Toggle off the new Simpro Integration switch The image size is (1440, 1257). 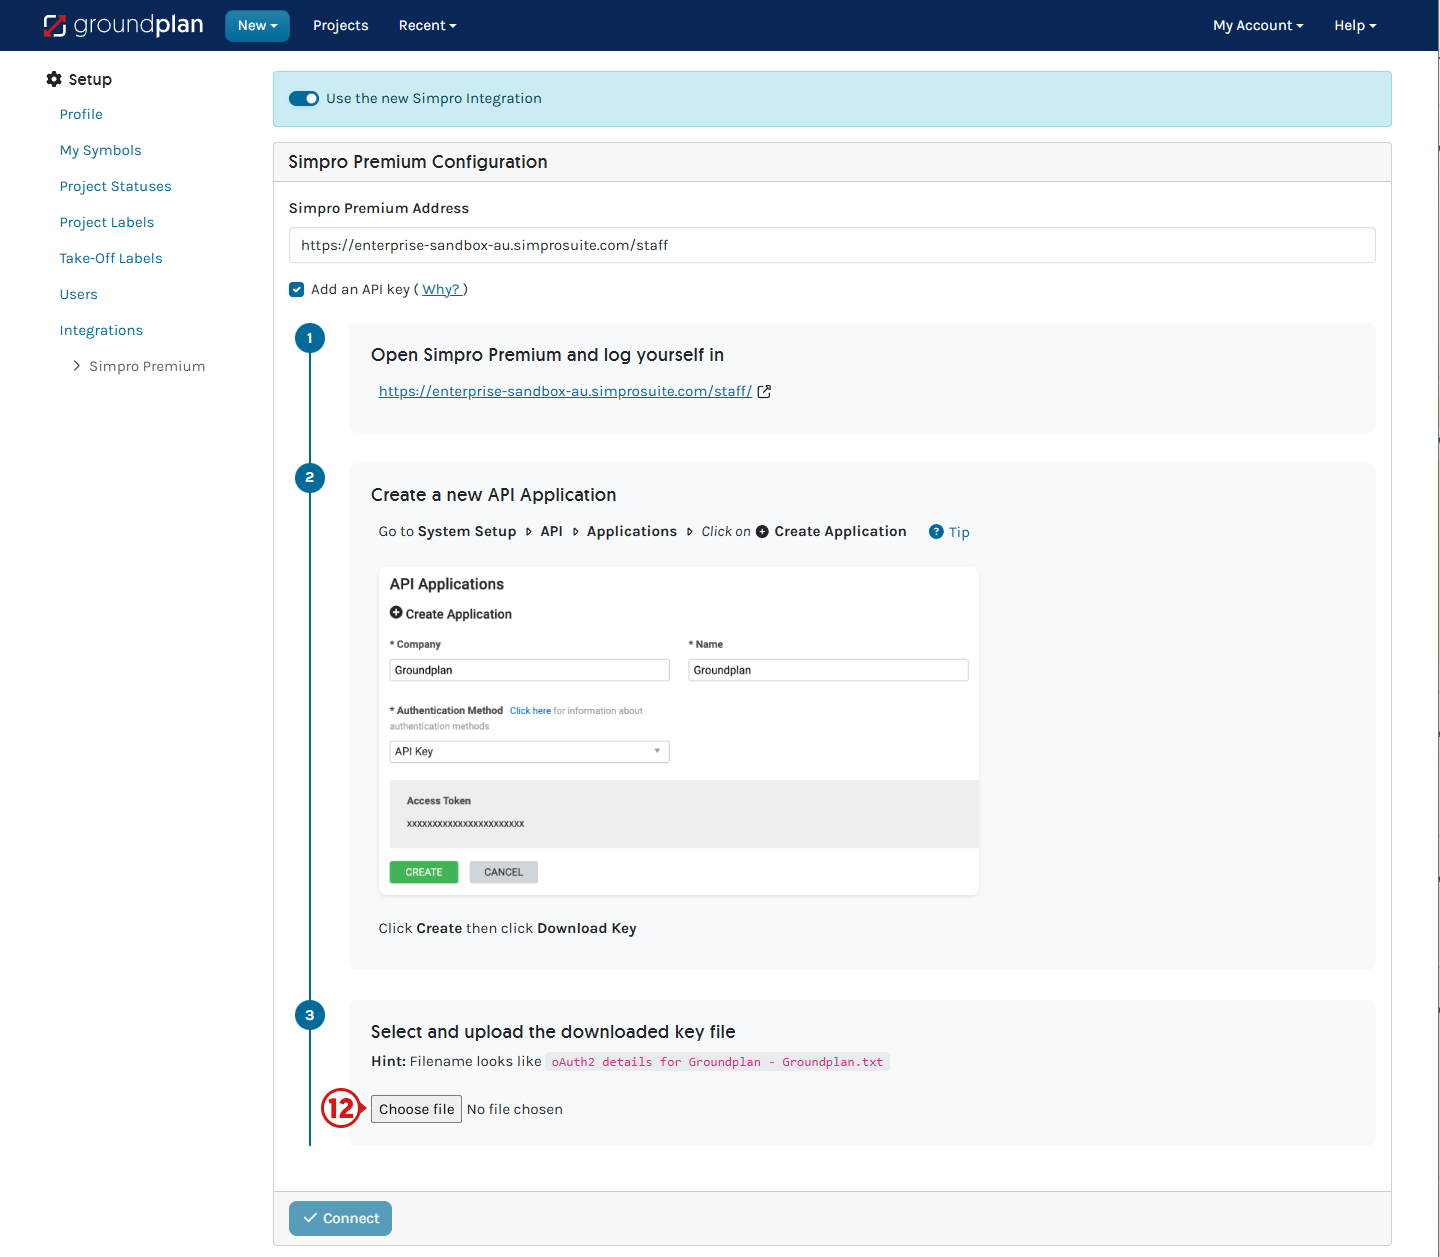[x=304, y=98]
